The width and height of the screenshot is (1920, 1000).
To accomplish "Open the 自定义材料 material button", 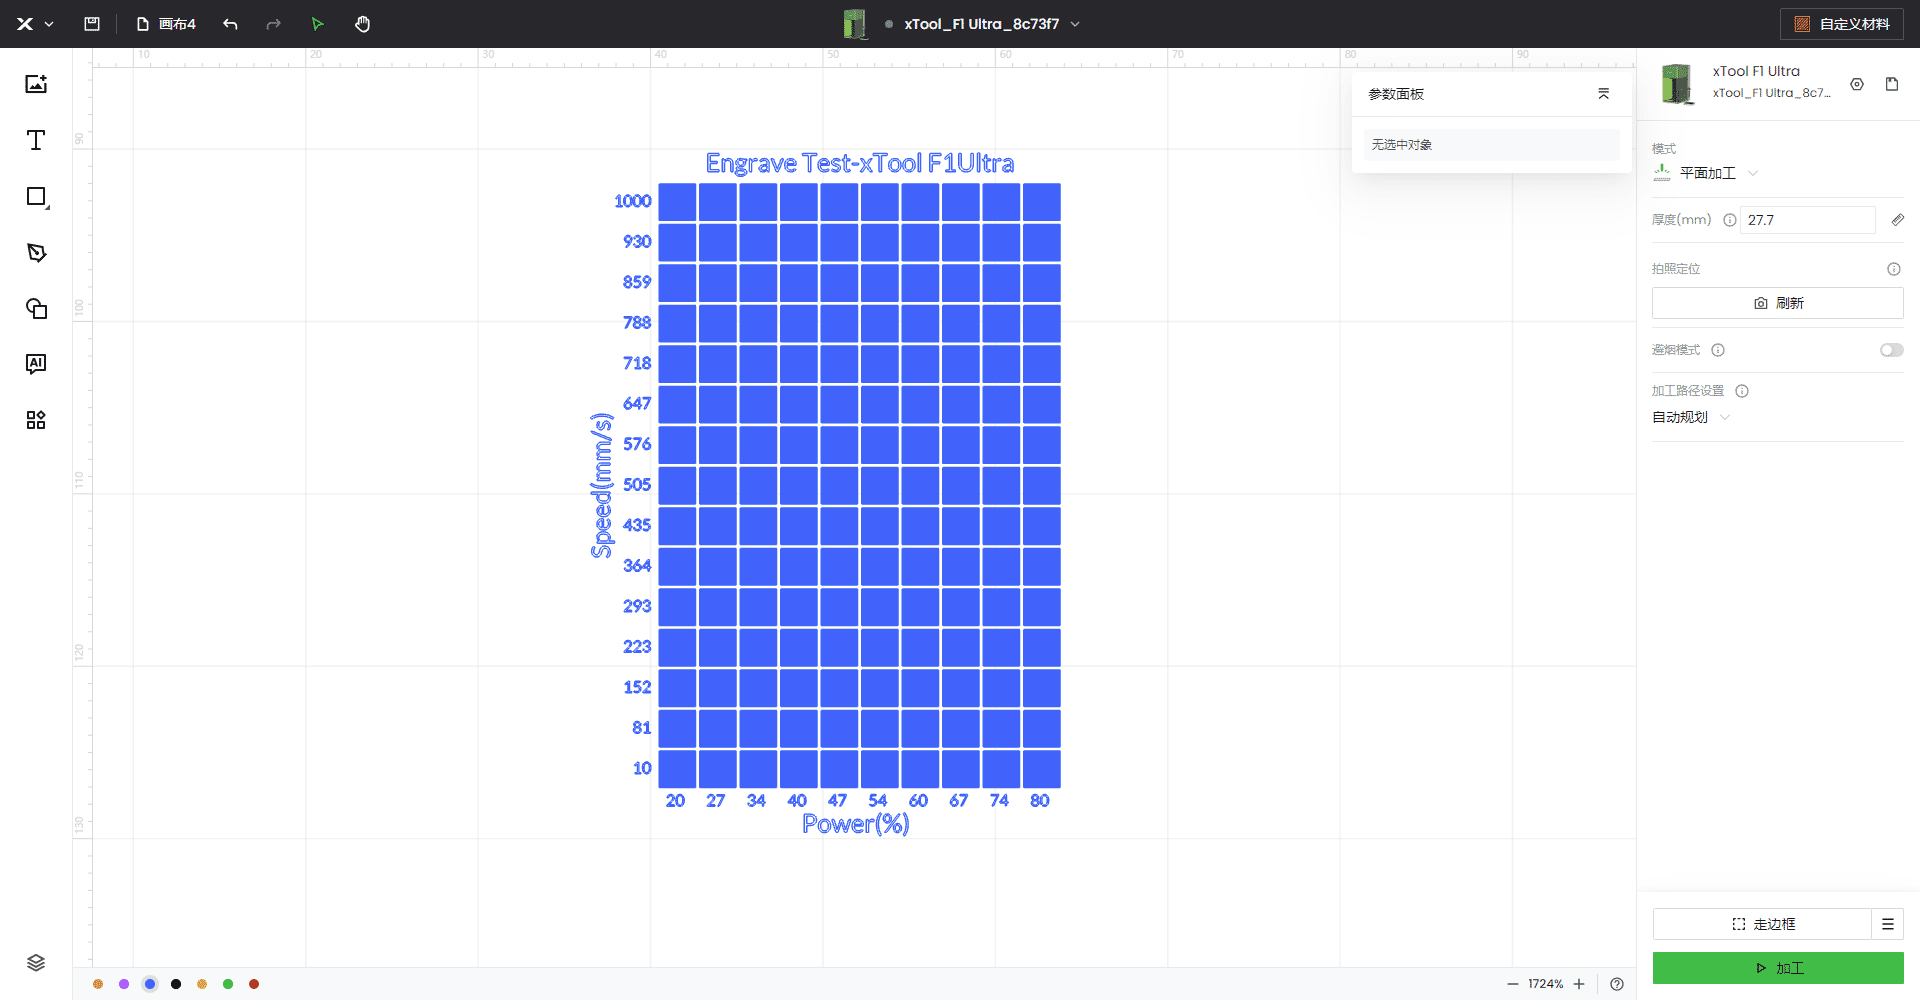I will [x=1842, y=24].
